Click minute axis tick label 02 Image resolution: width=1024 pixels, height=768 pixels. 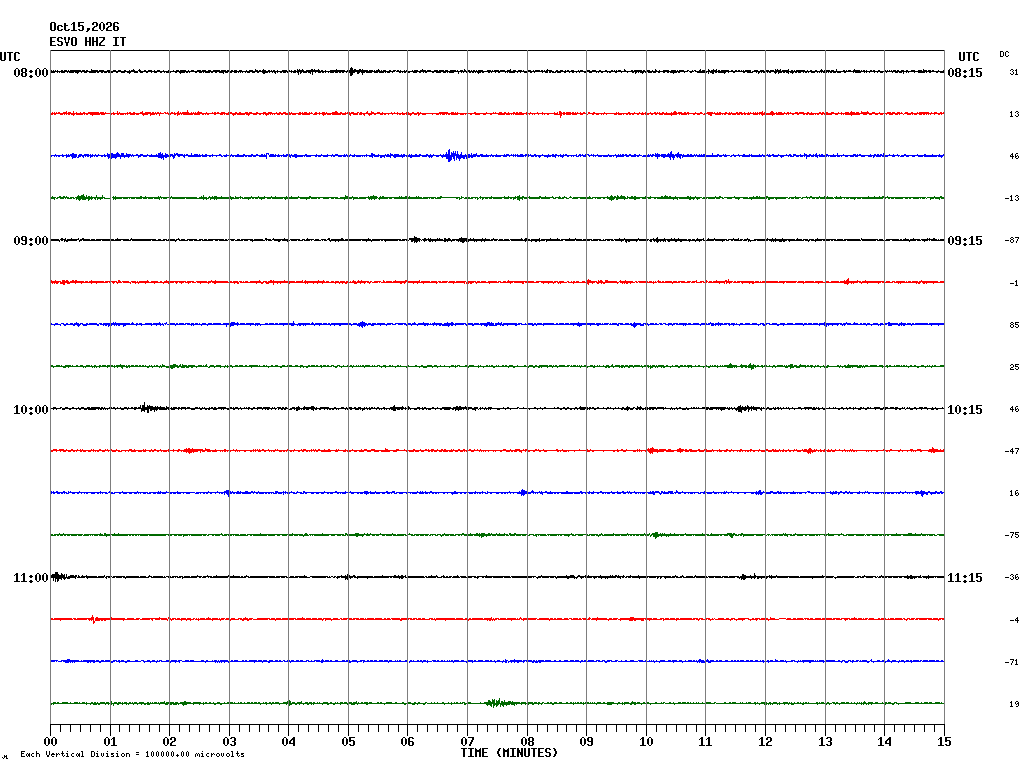point(170,741)
